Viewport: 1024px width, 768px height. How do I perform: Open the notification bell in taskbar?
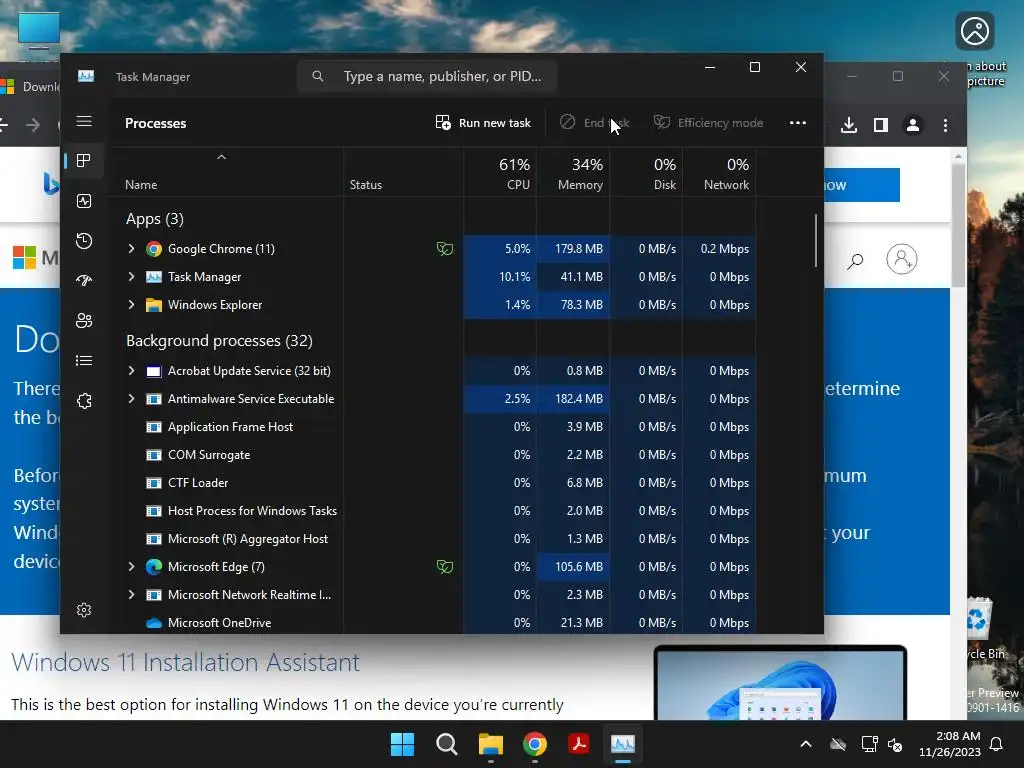click(997, 744)
